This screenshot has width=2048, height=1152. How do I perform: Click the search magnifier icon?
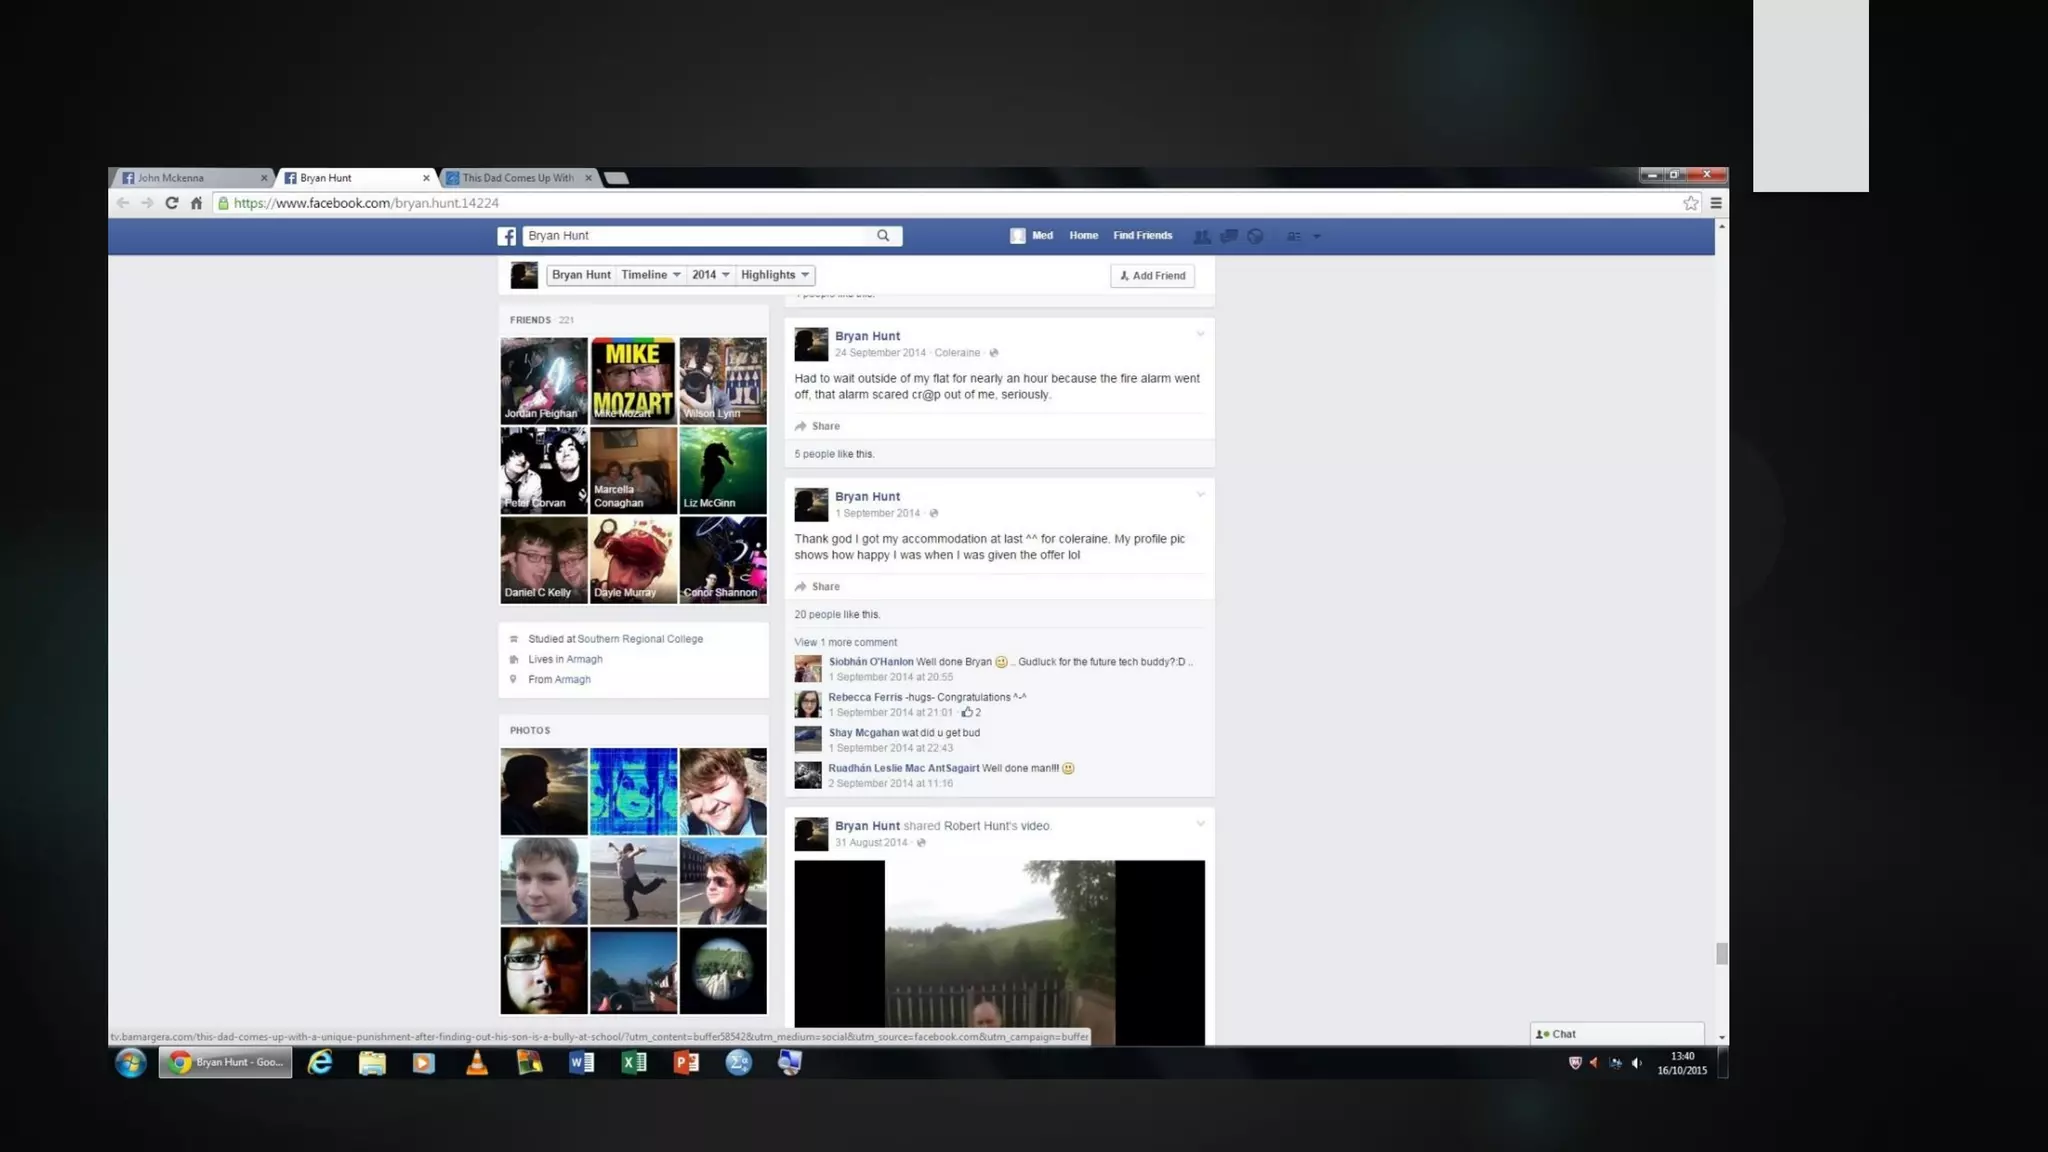[x=883, y=236]
